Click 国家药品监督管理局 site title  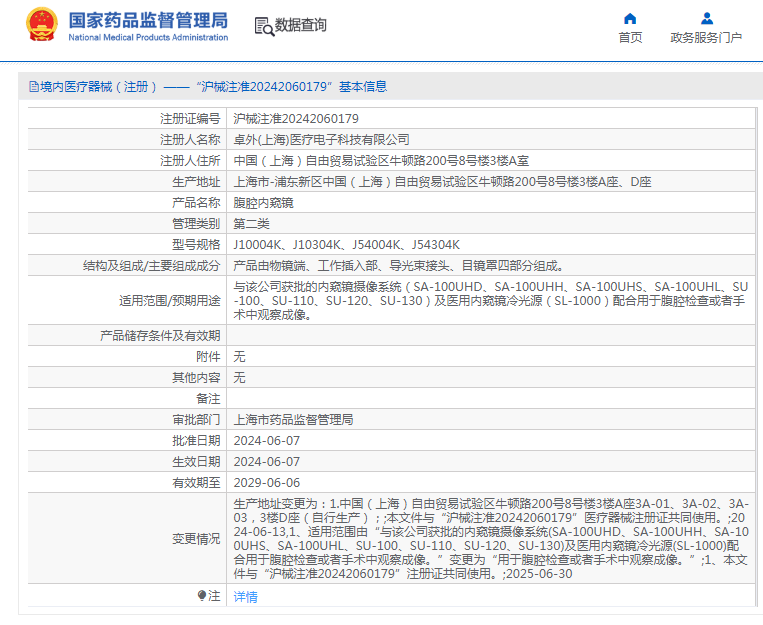click(148, 20)
